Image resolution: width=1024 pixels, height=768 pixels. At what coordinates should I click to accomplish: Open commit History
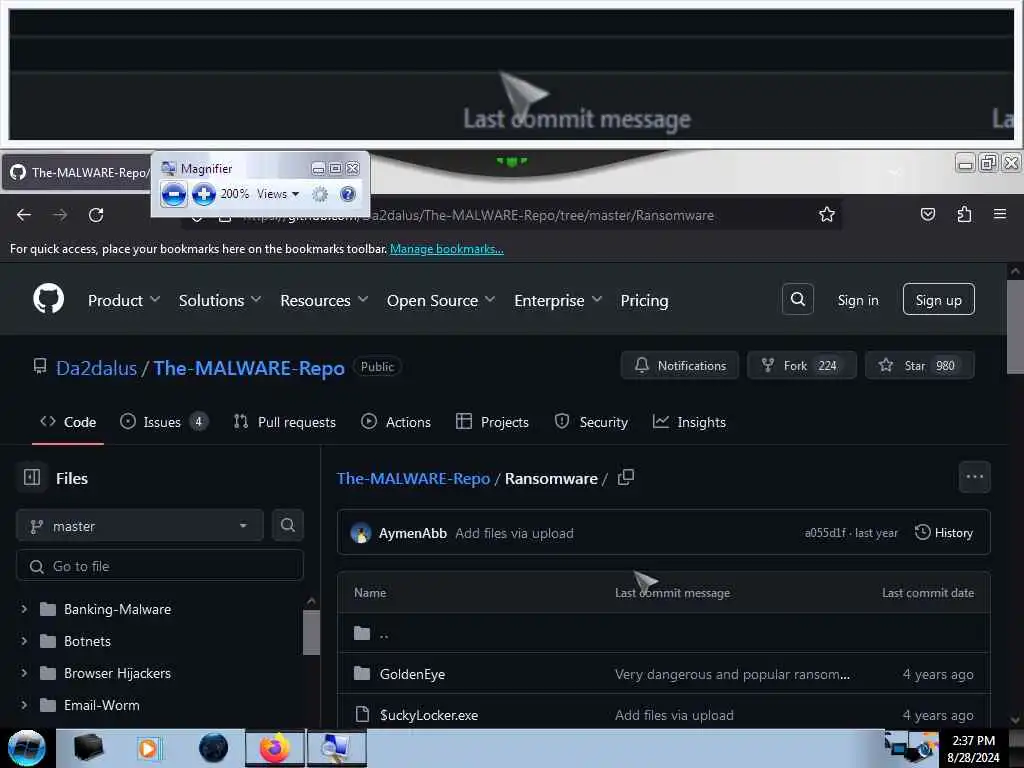click(944, 532)
